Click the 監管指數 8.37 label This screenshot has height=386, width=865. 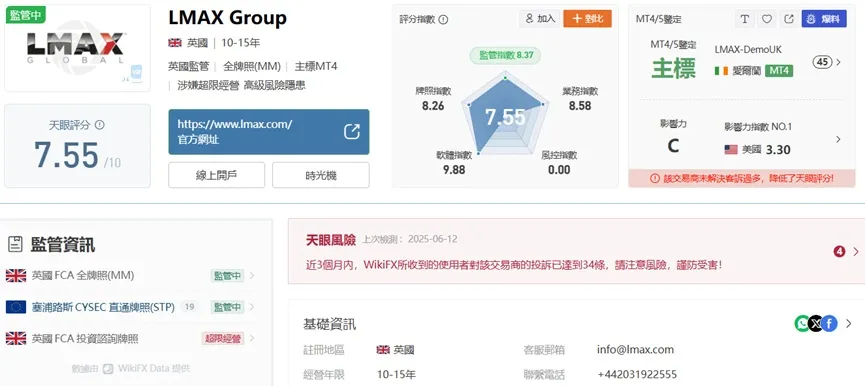(505, 55)
